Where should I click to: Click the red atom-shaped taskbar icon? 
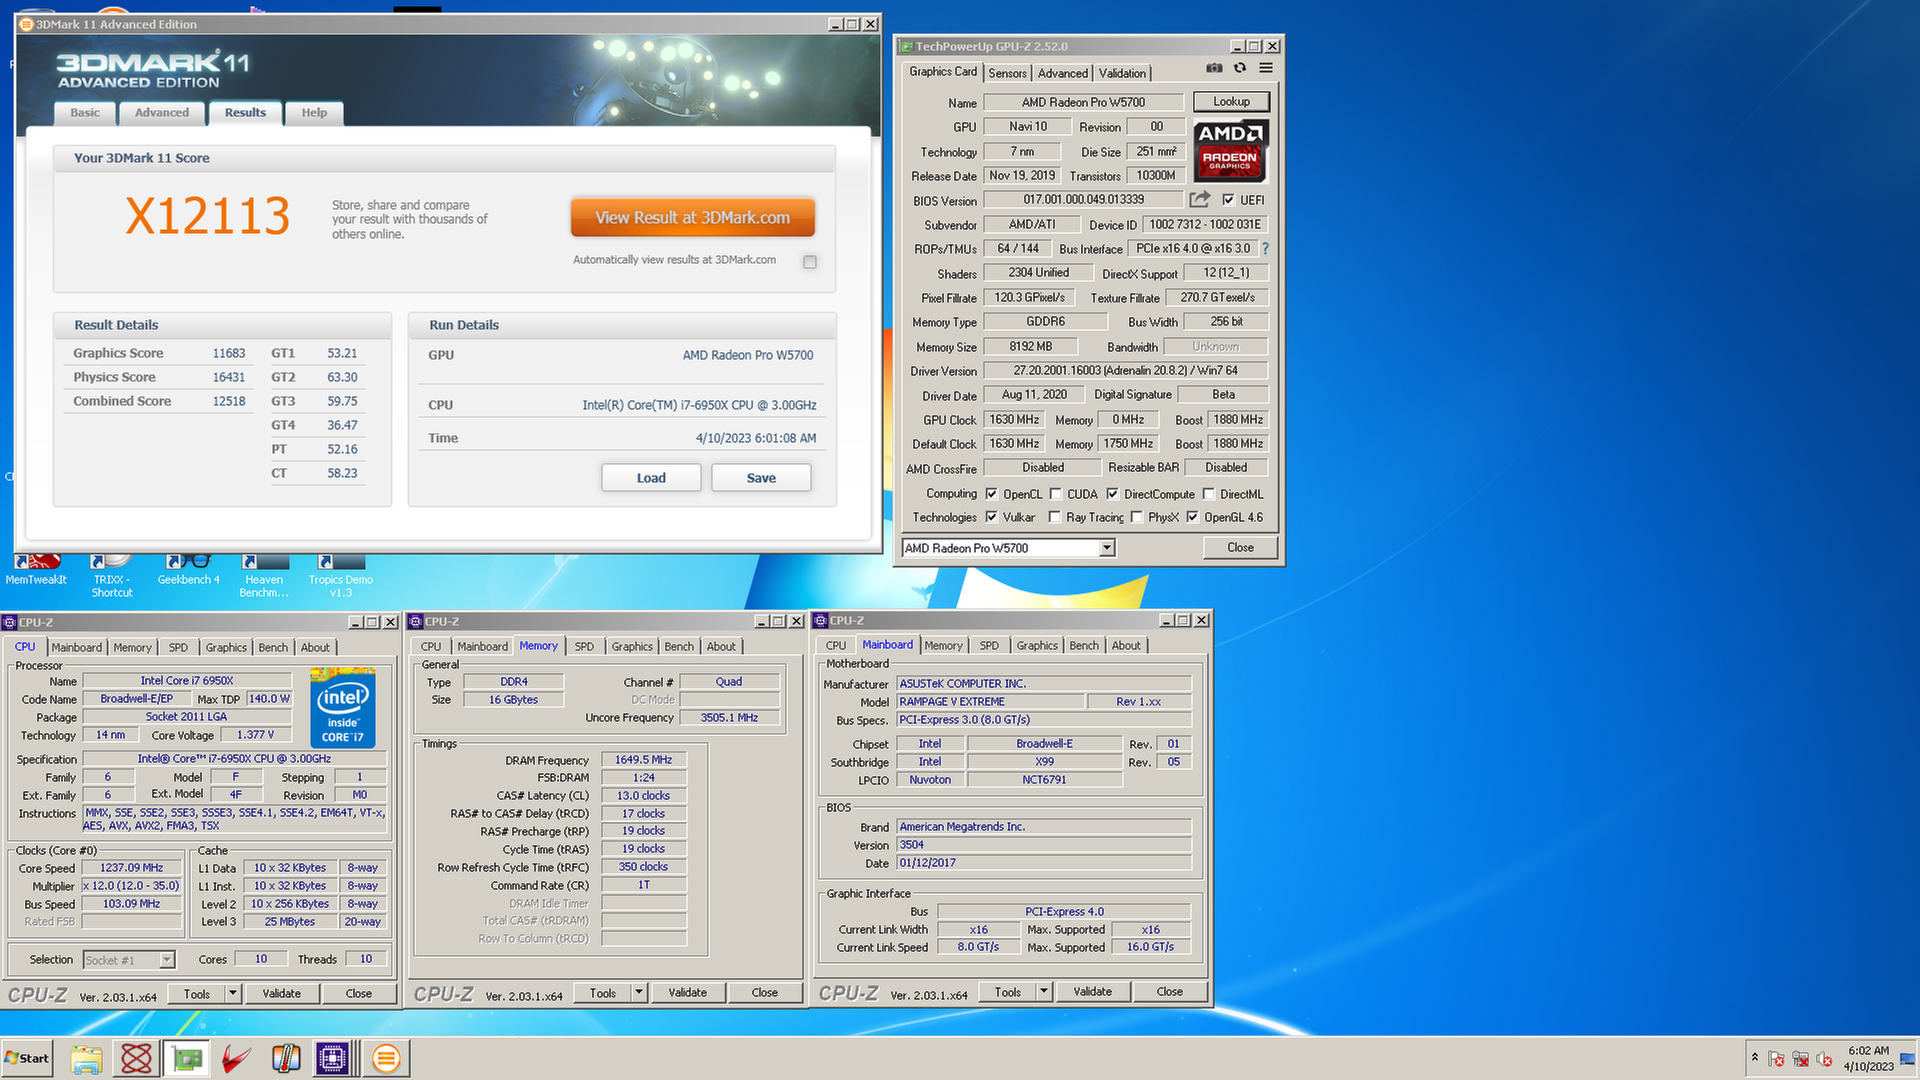coord(136,1058)
